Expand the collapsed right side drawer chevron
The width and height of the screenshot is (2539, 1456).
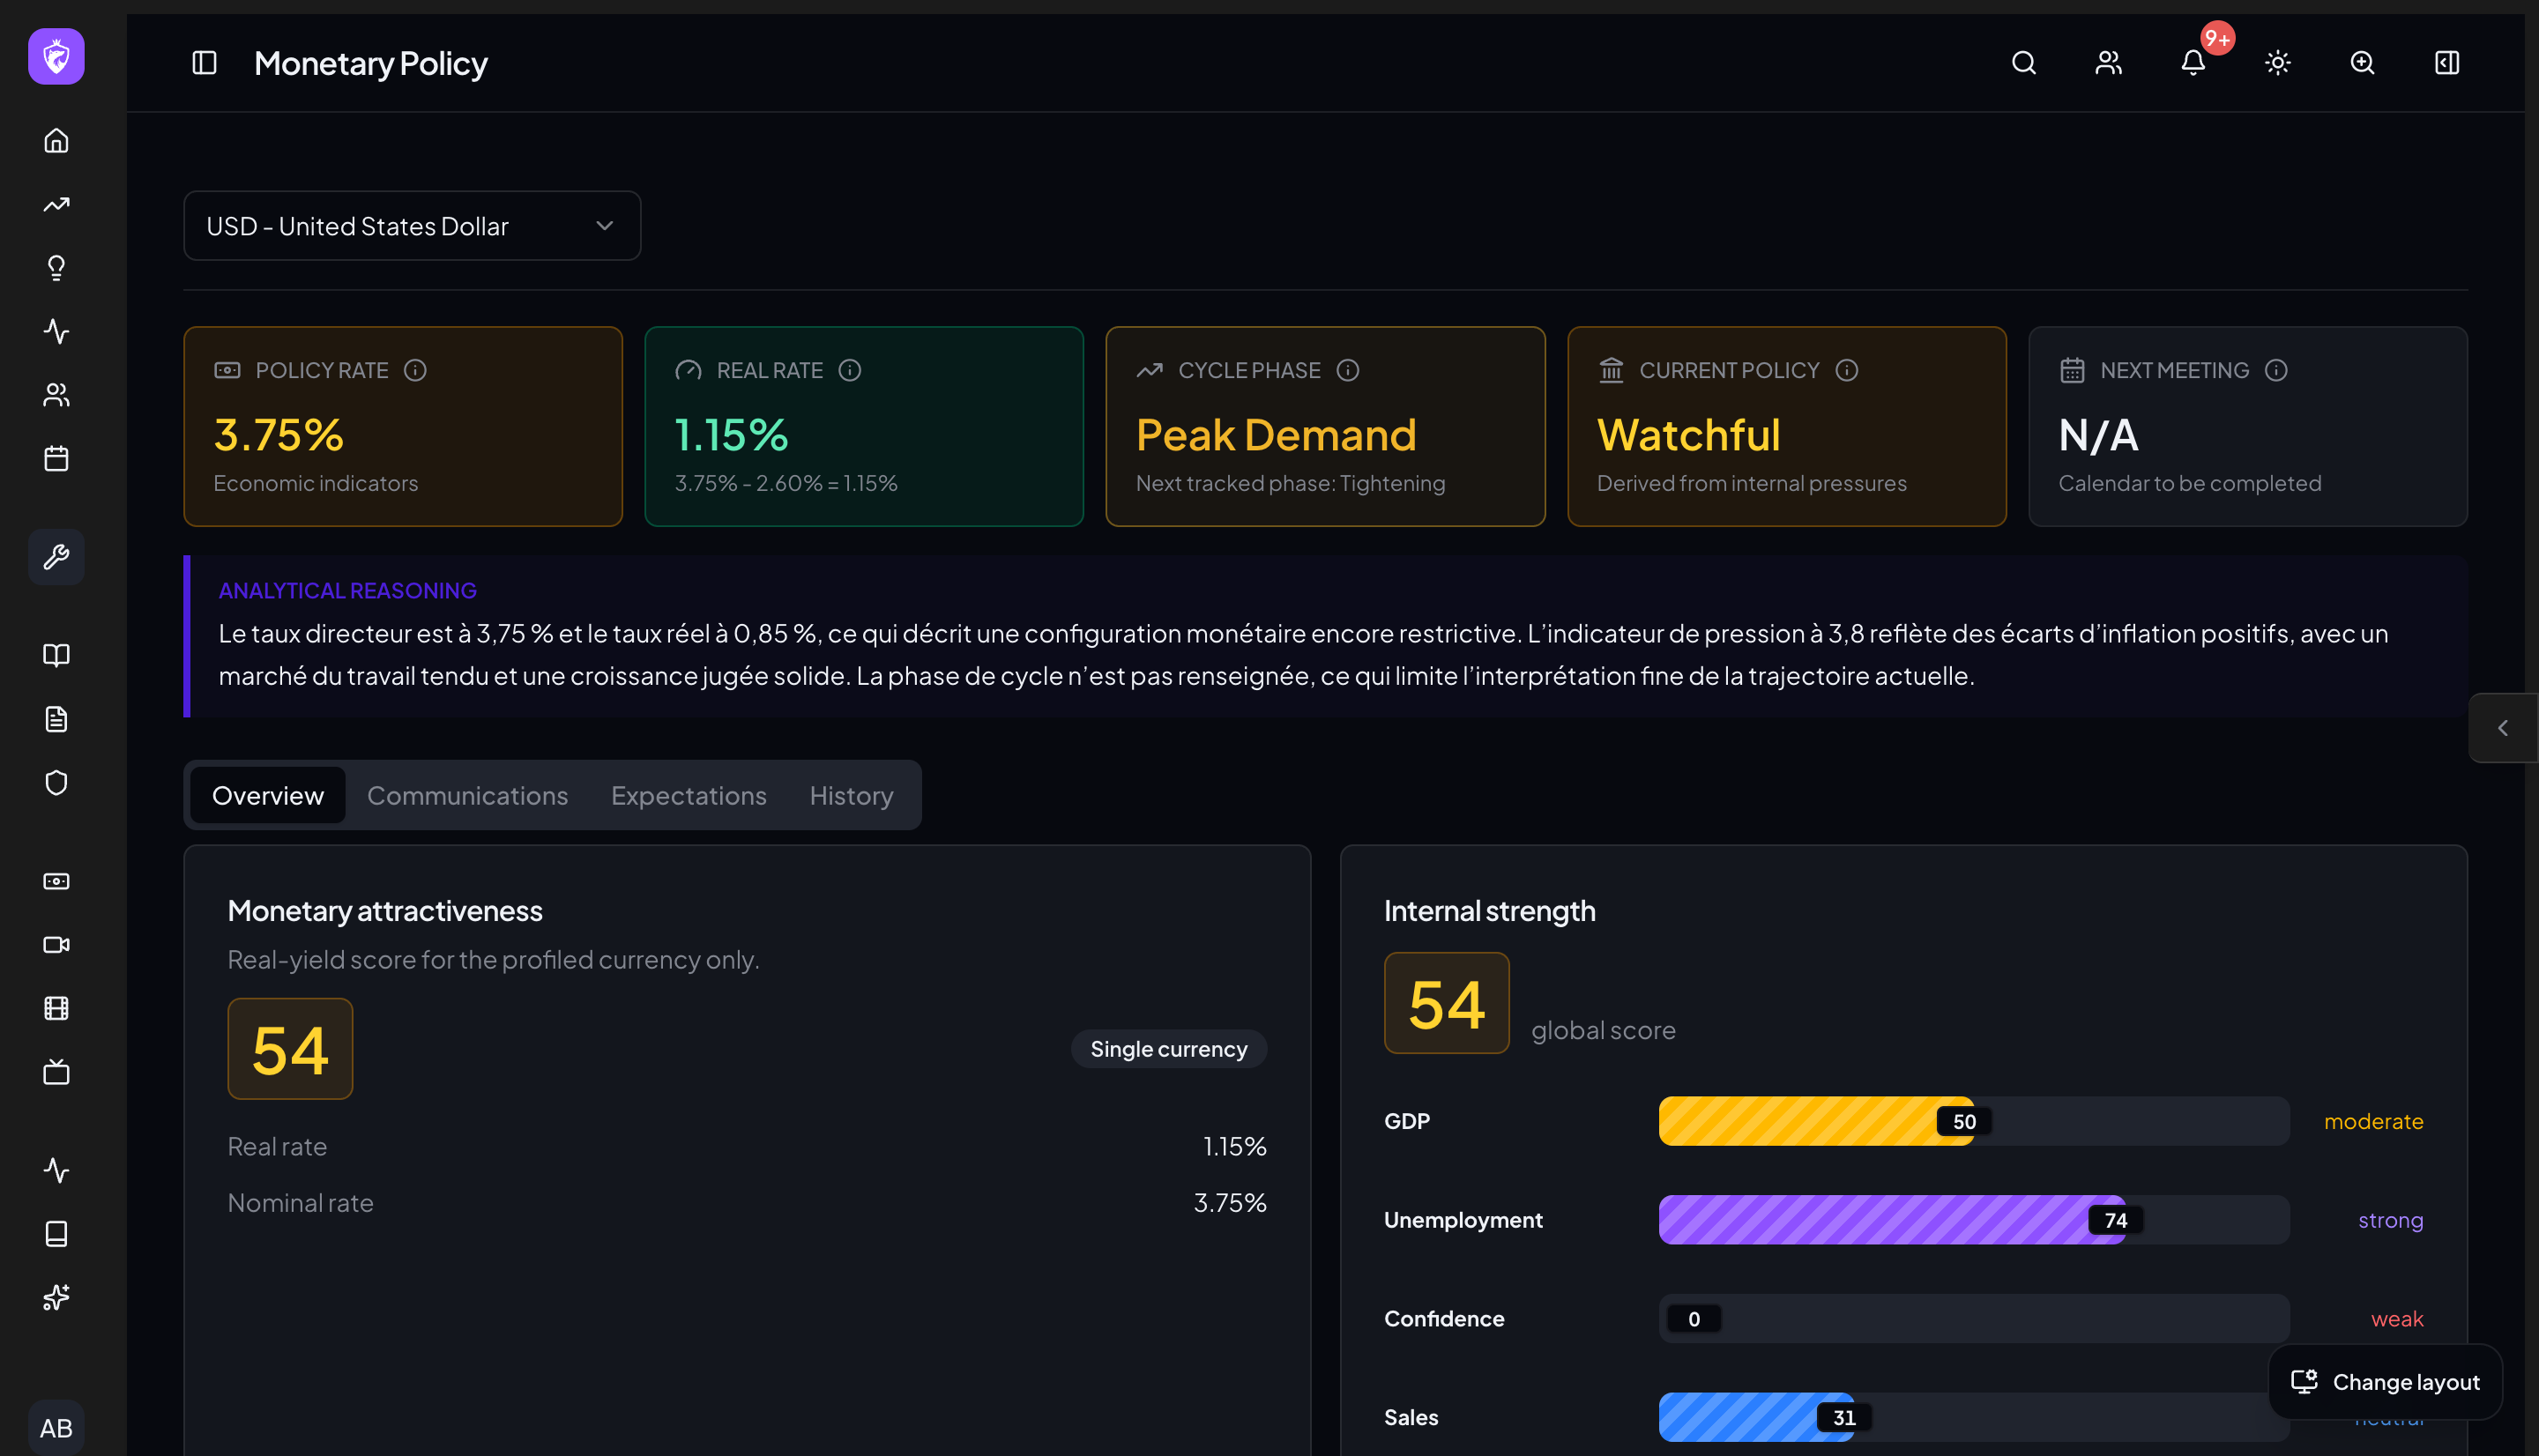point(2502,728)
